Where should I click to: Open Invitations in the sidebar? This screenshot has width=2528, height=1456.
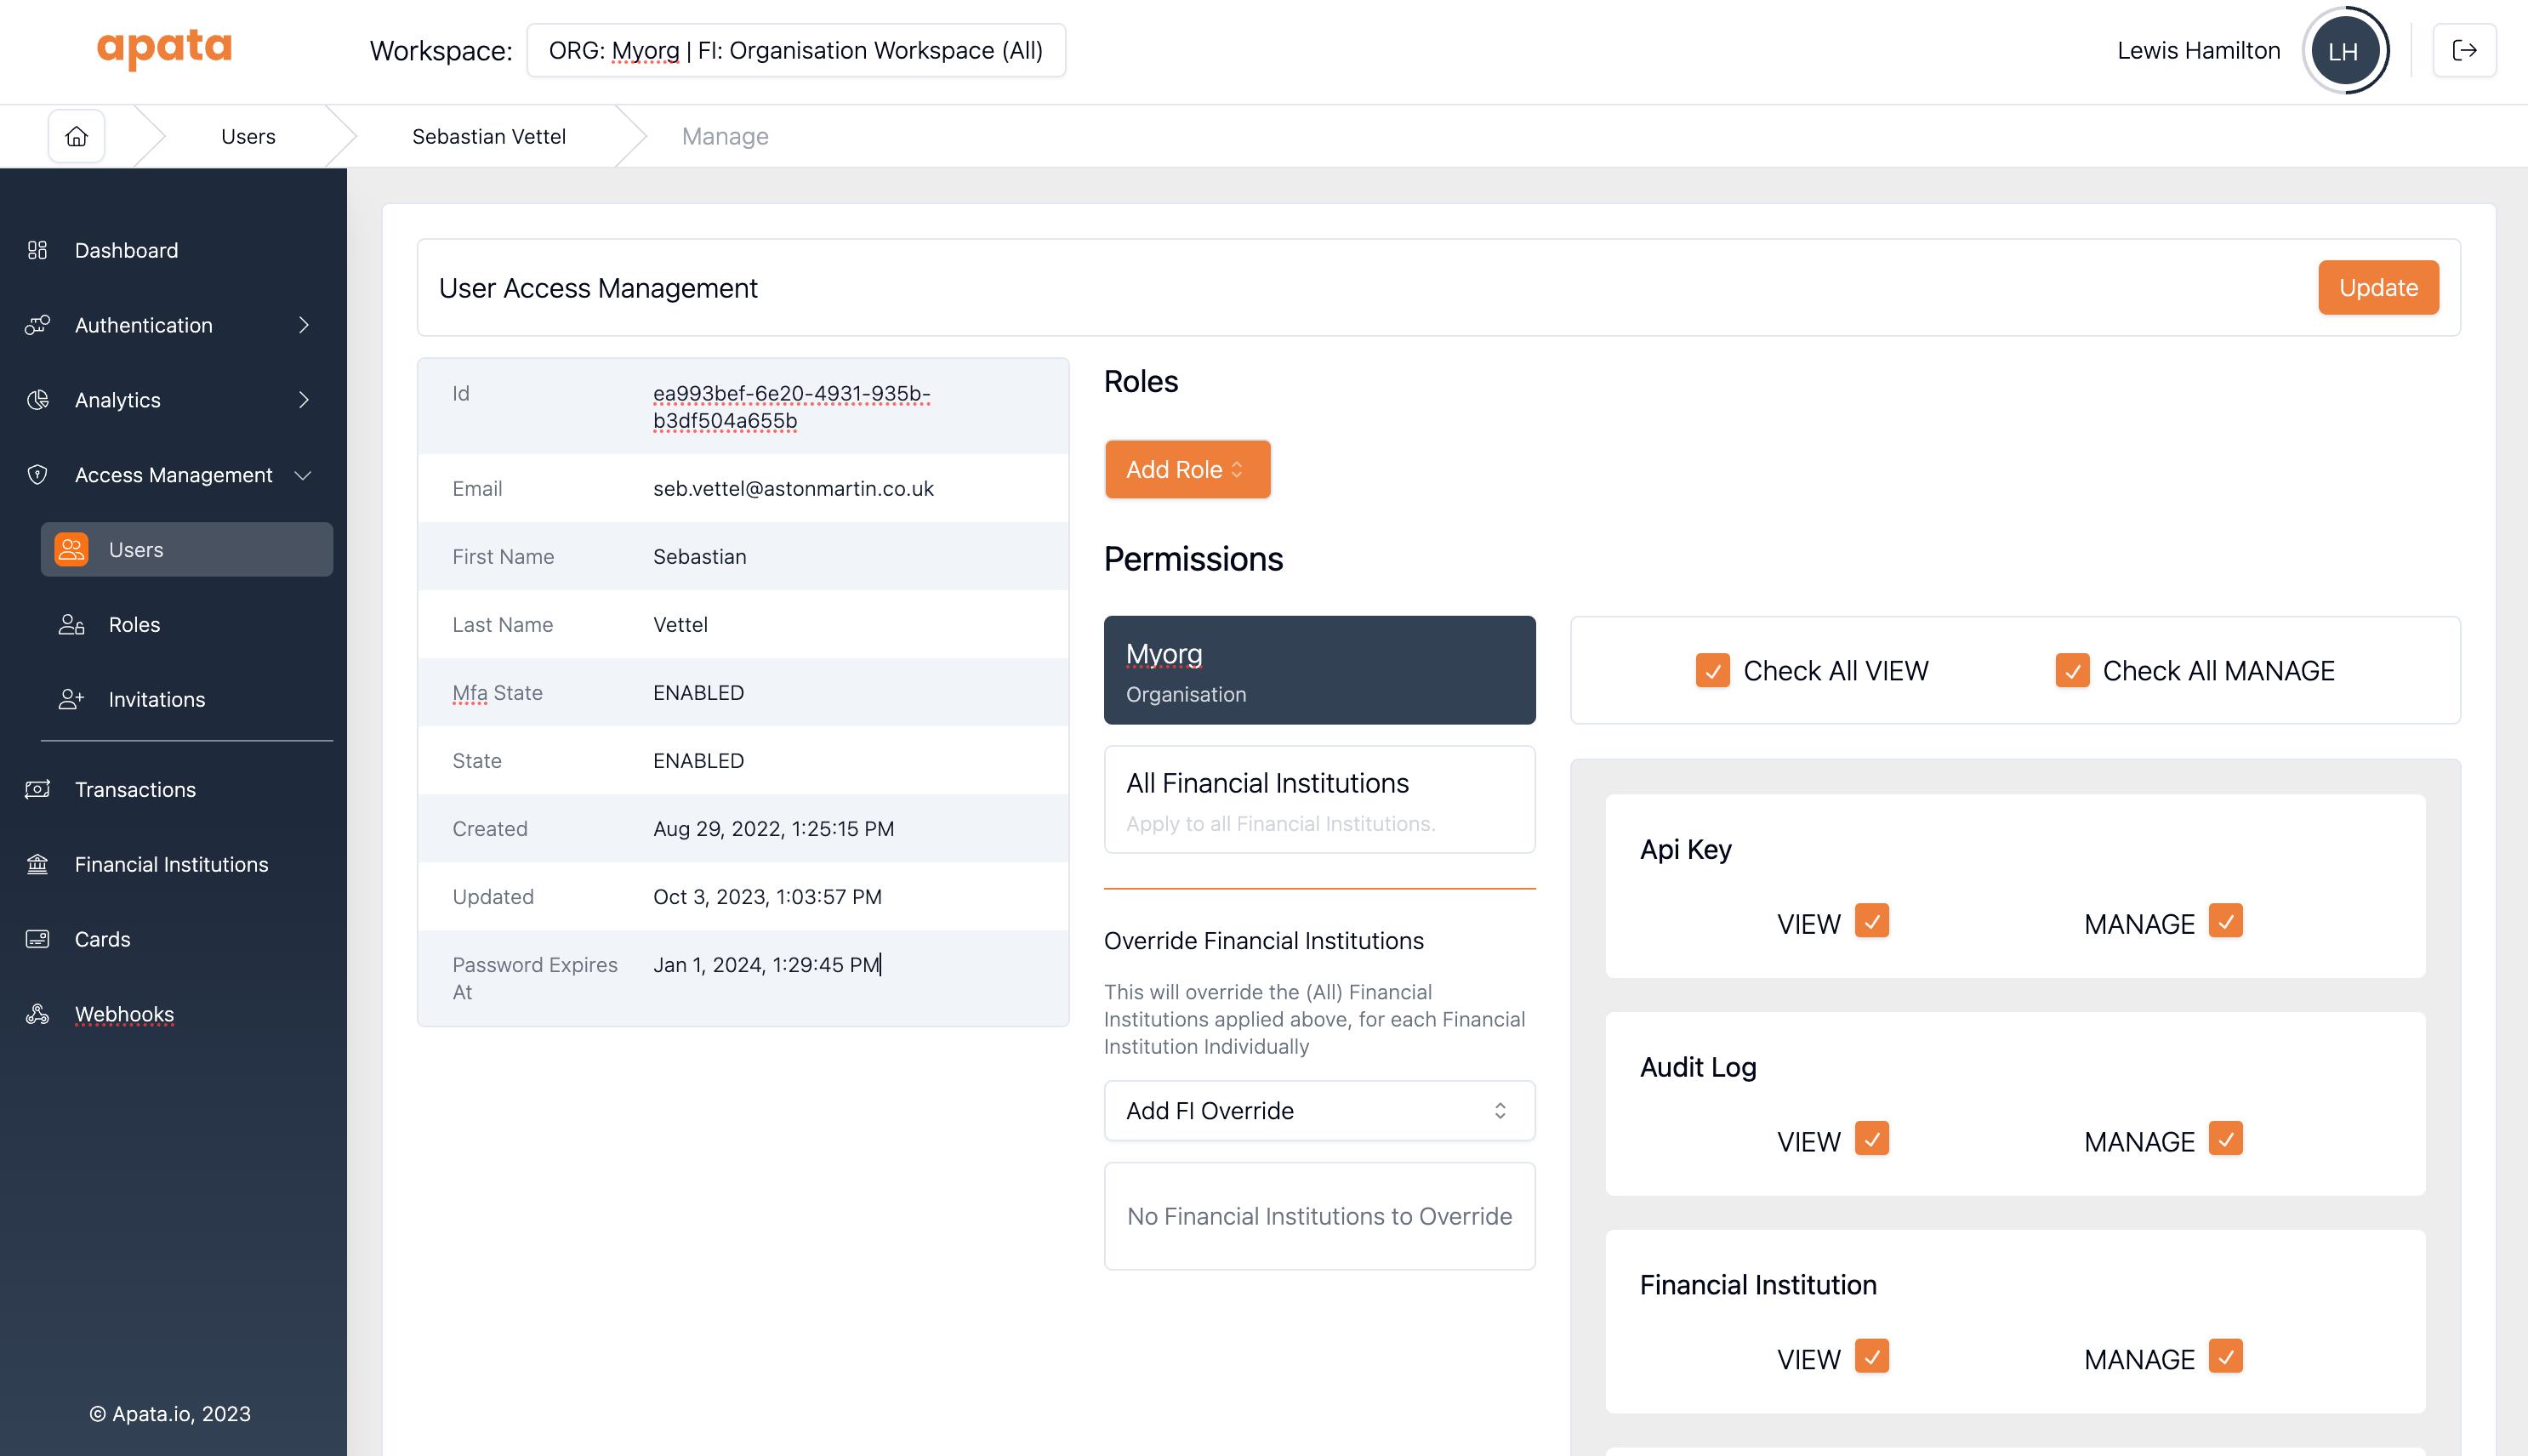(156, 700)
